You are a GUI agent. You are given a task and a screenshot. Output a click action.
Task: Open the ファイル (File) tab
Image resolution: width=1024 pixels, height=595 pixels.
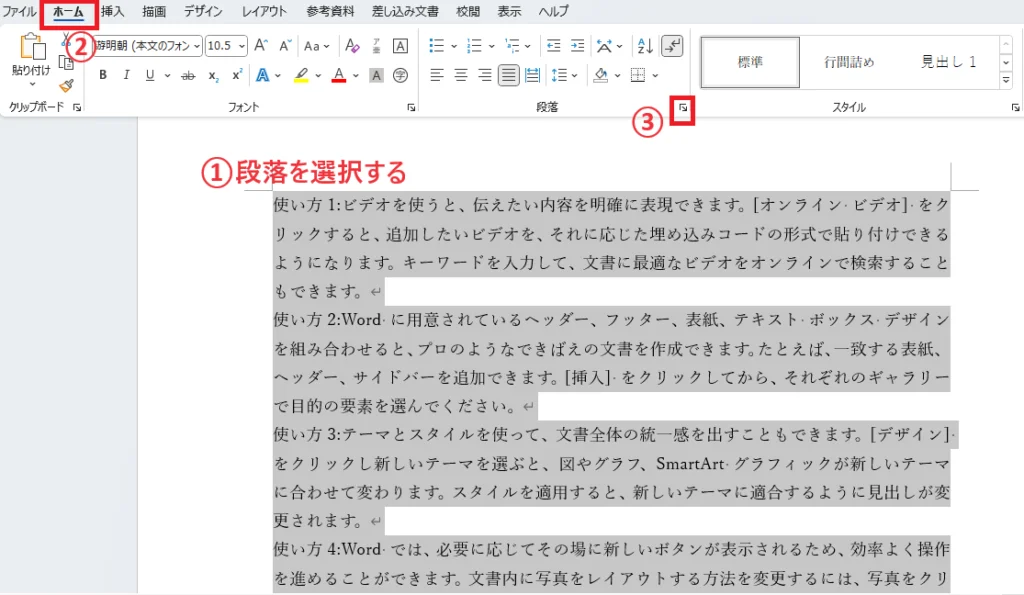pos(18,12)
